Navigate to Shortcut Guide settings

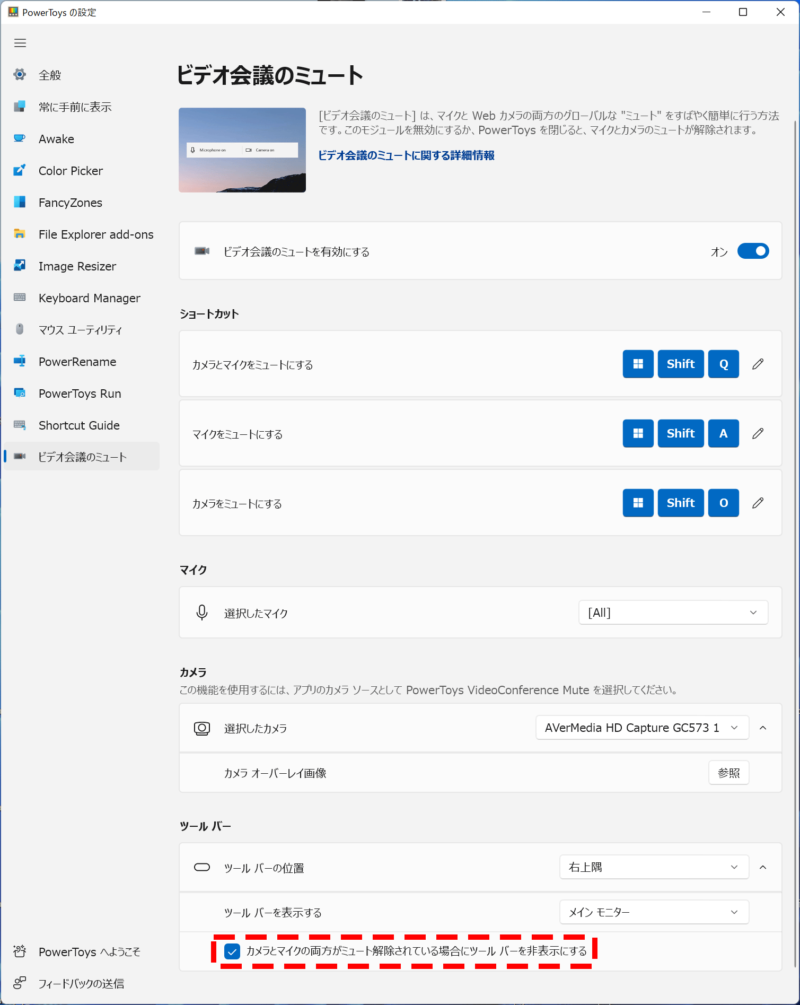pyautogui.click(x=81, y=426)
